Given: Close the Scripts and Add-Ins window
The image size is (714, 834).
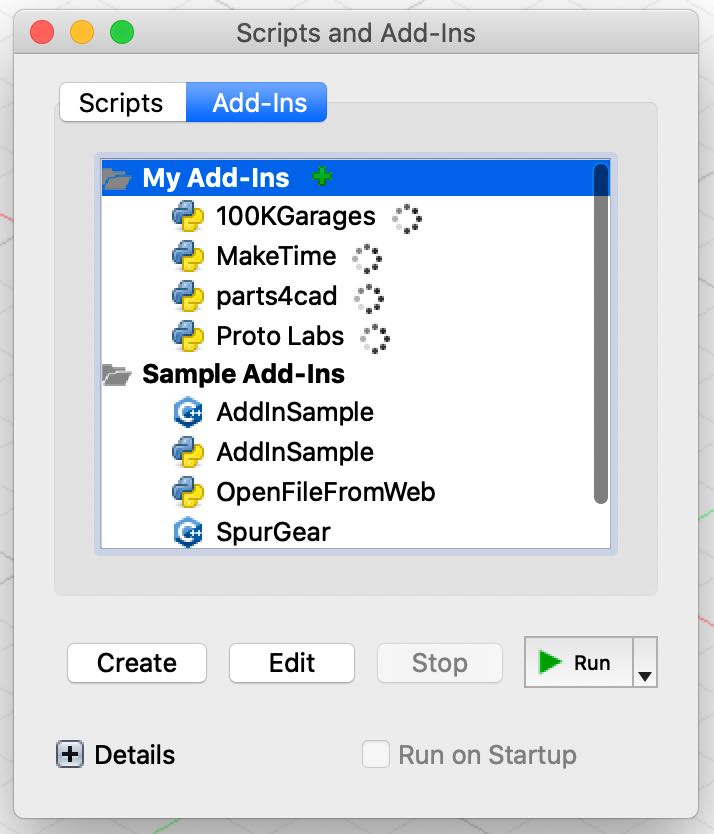Looking at the screenshot, I should 42,32.
